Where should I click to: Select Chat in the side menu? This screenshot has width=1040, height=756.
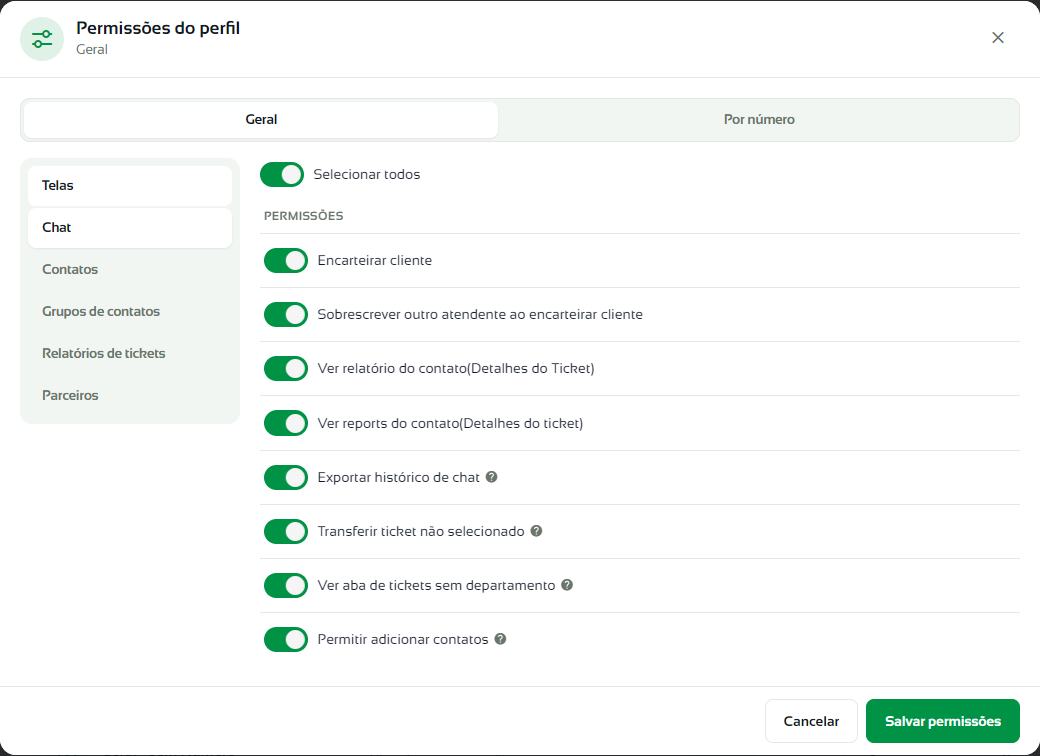[x=130, y=227]
